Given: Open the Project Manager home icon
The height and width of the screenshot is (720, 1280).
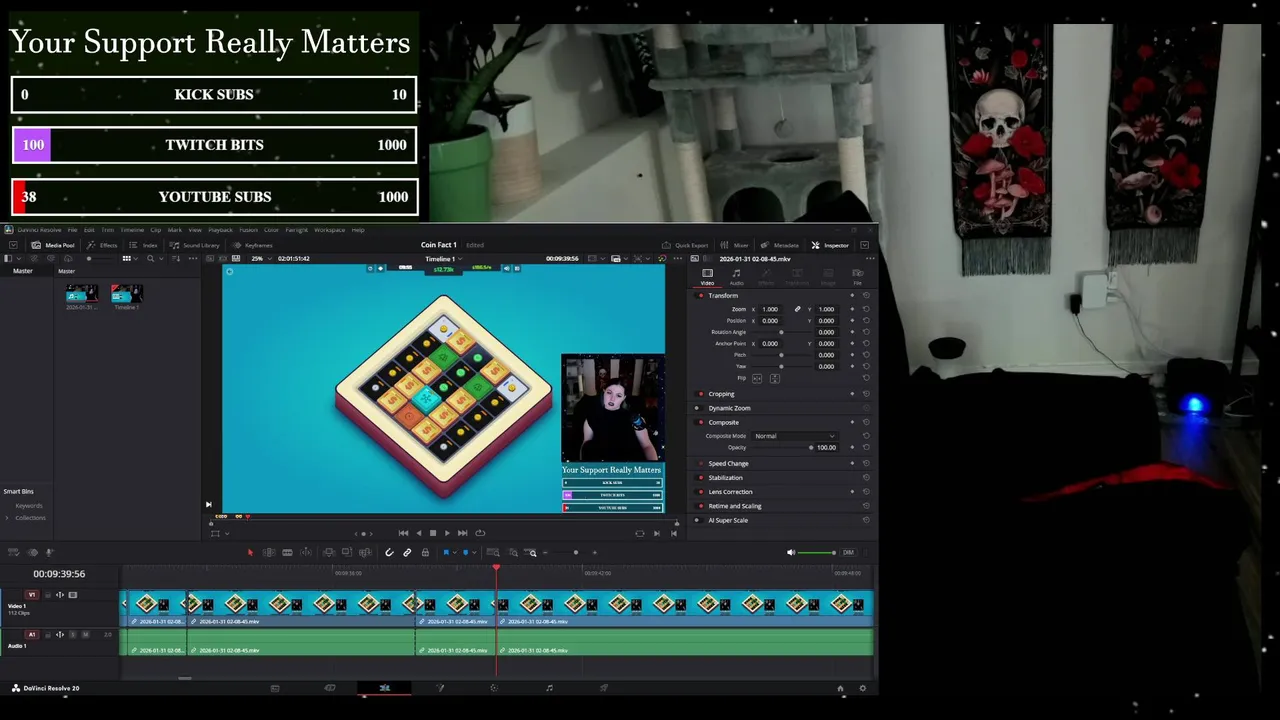Looking at the screenshot, I should tap(840, 688).
